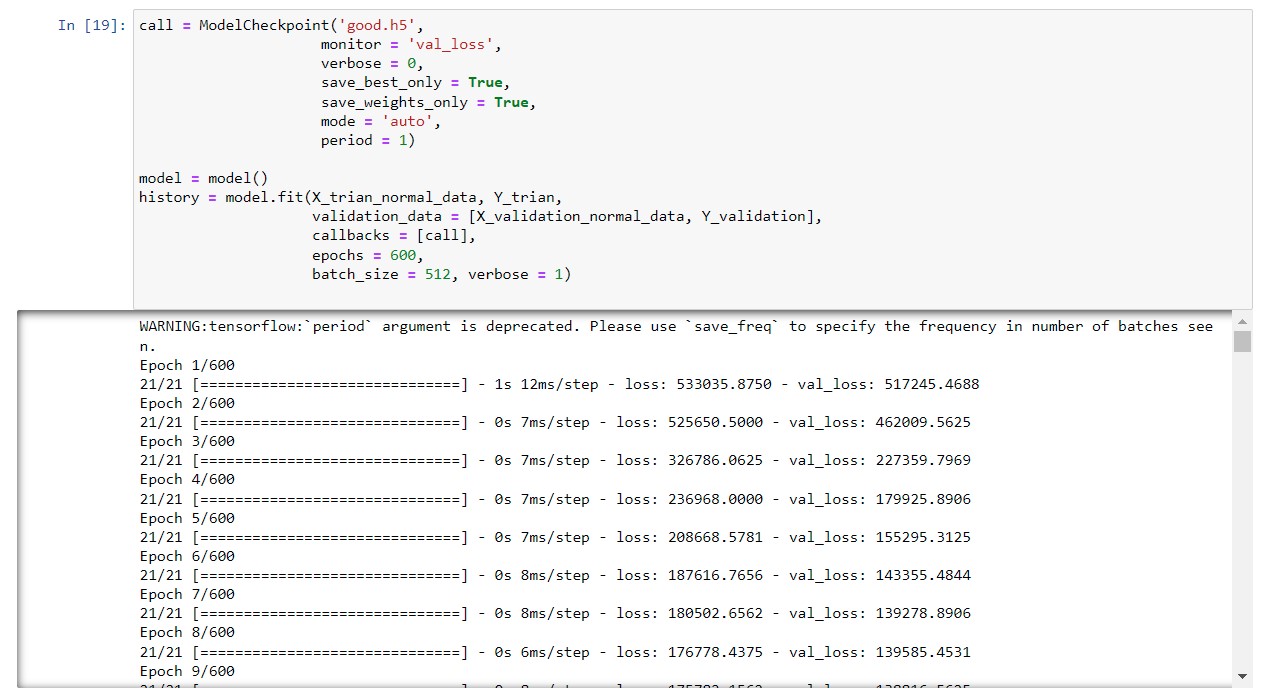Click the line "save_best_only = True,"

click(416, 82)
